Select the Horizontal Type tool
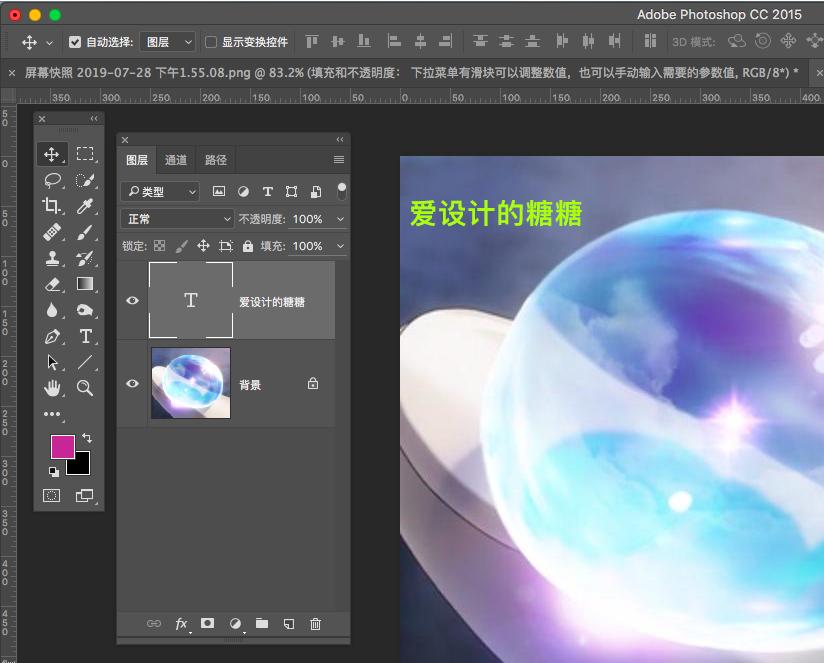This screenshot has height=663, width=824. tap(86, 336)
